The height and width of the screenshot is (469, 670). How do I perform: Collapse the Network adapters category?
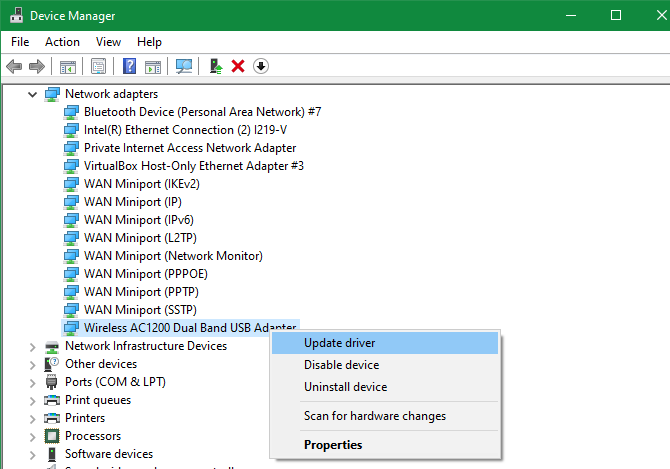(32, 94)
